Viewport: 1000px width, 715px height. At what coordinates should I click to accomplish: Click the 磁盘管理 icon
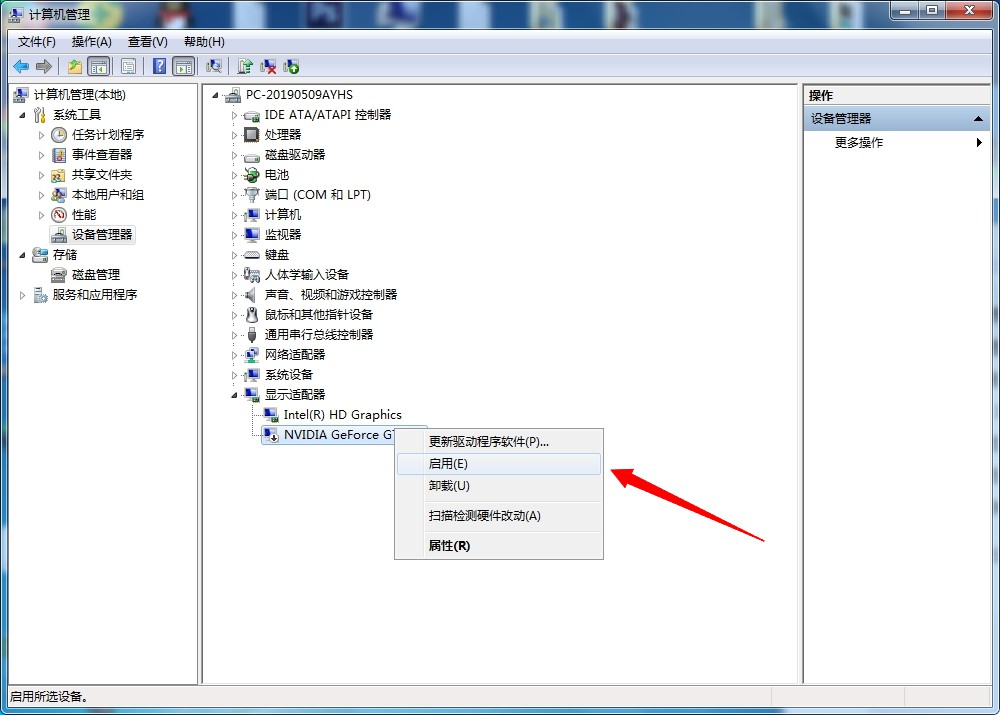(x=59, y=275)
